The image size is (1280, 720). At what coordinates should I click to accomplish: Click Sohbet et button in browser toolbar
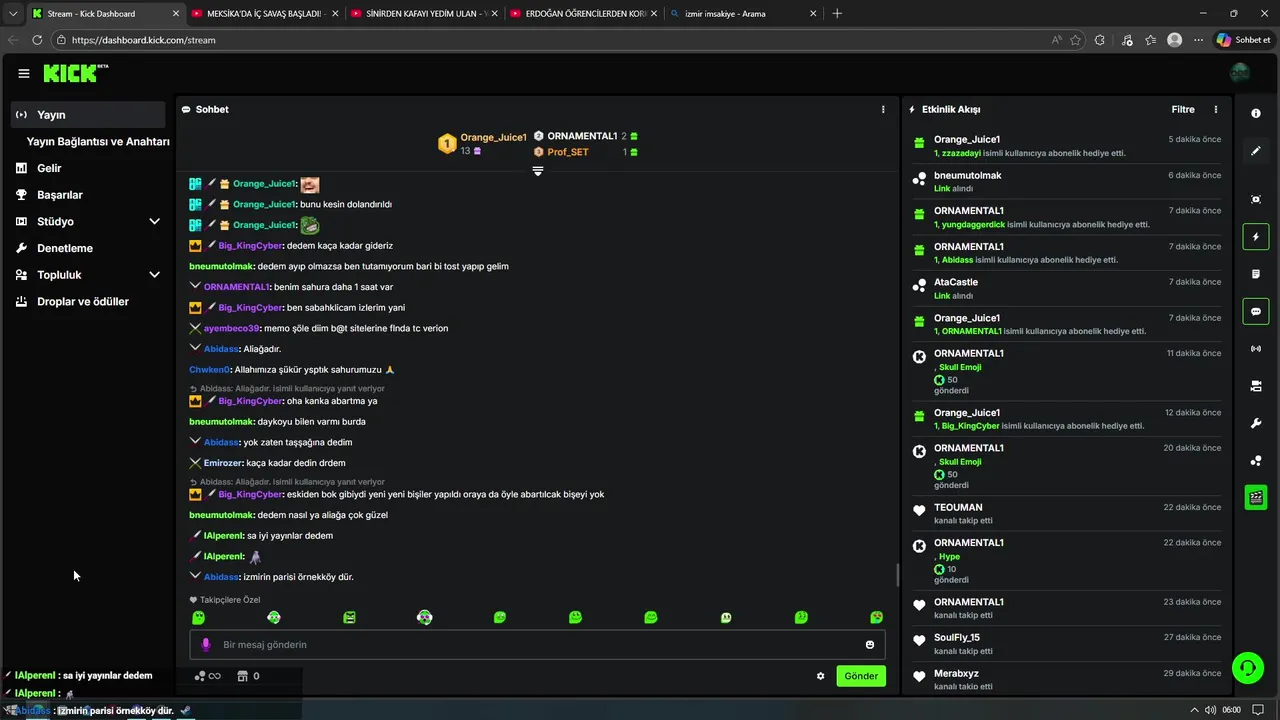[x=1243, y=40]
